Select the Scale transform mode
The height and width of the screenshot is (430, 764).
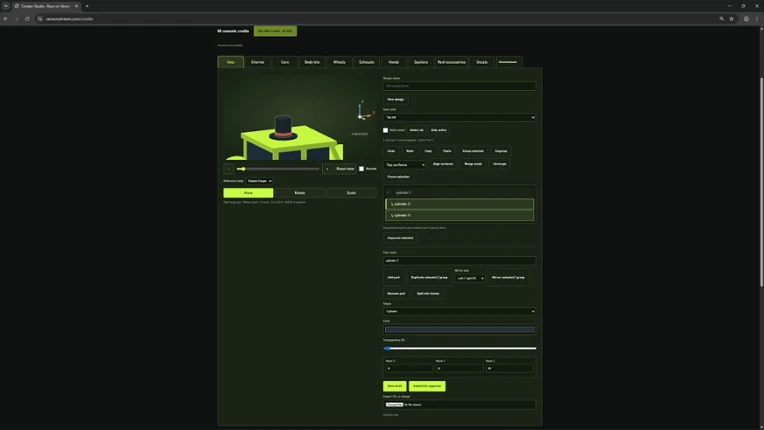(x=351, y=193)
